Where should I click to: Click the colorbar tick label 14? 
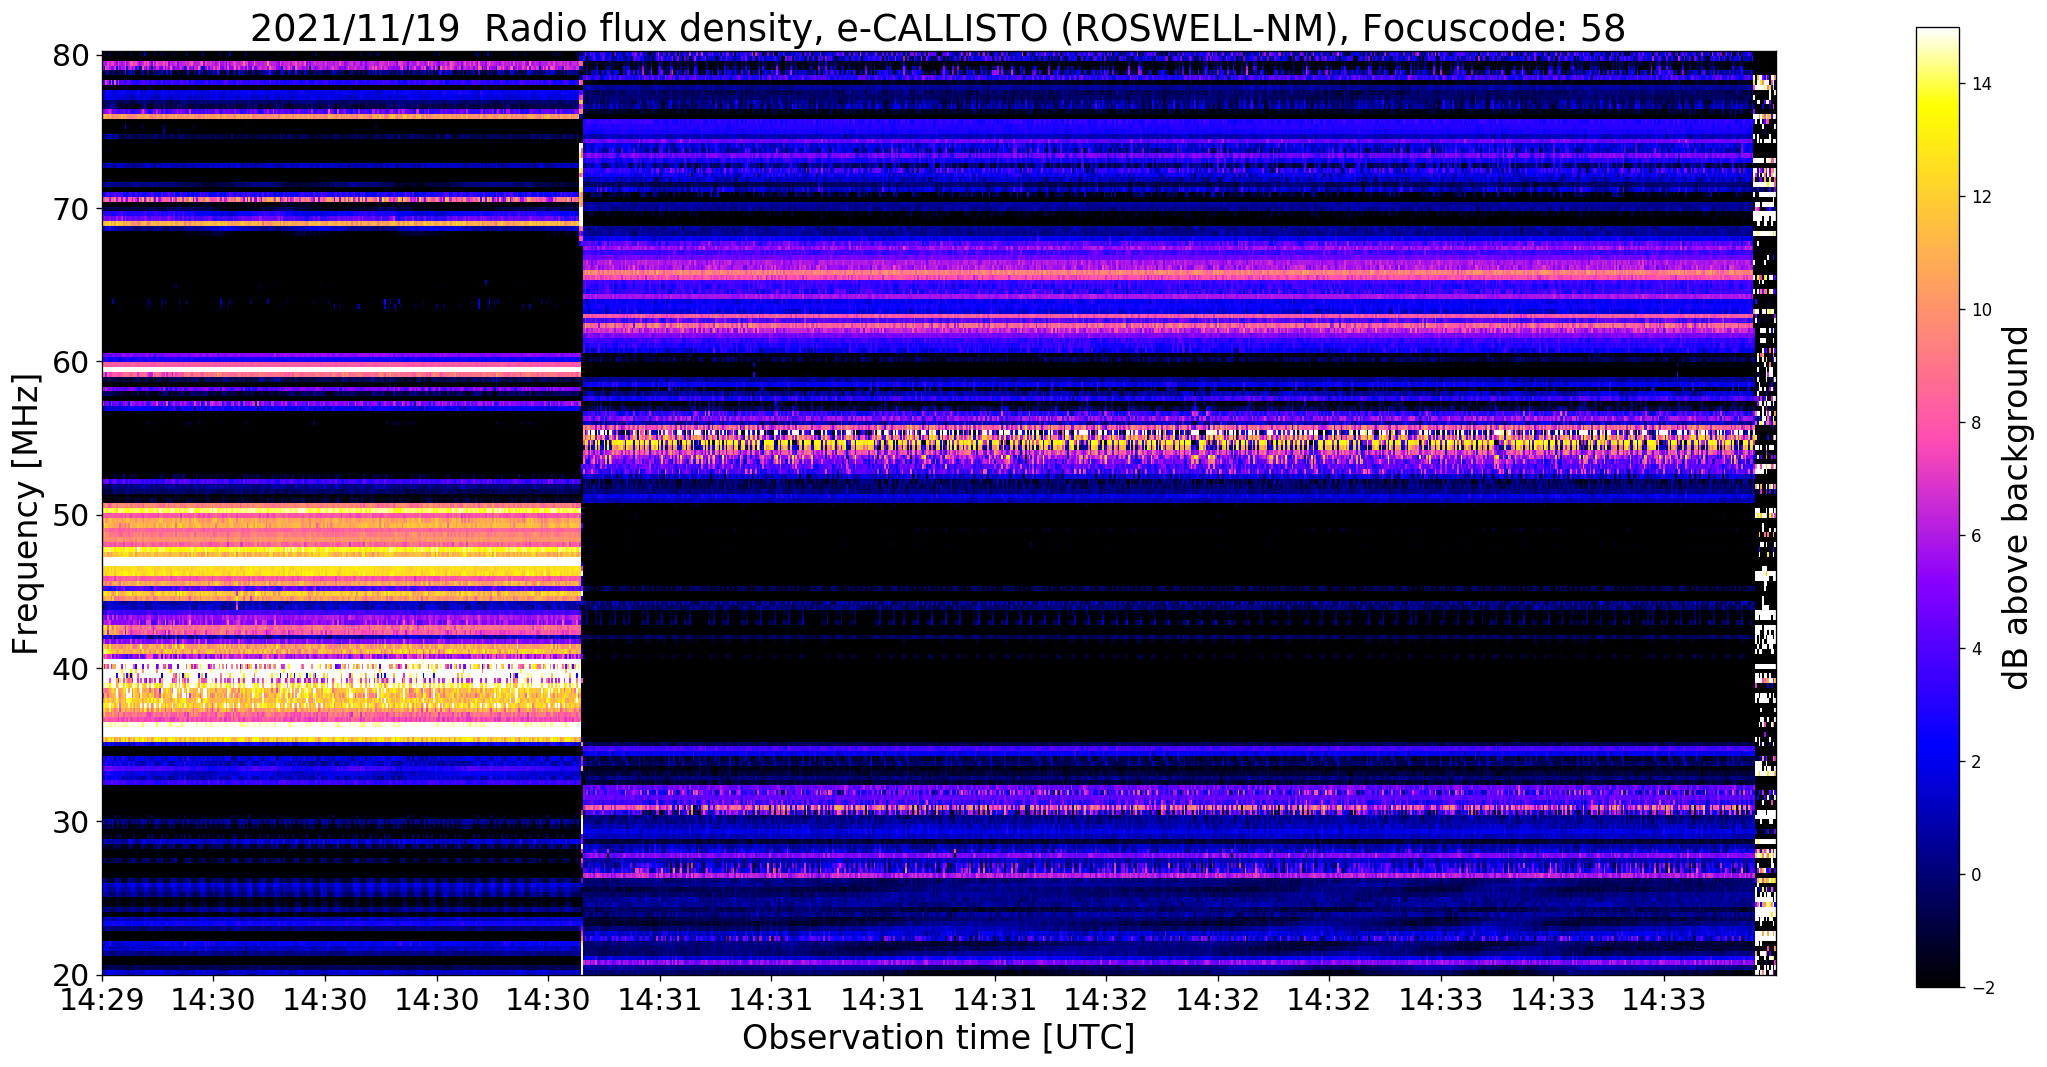(x=1980, y=84)
